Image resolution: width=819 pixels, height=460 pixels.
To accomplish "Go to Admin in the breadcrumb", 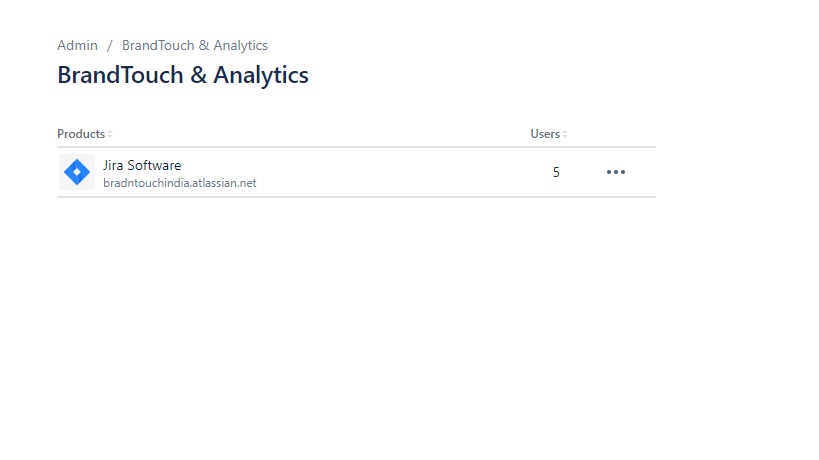I will (x=77, y=45).
